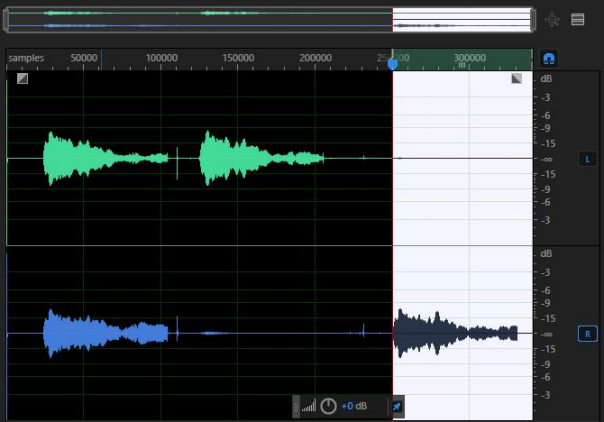The width and height of the screenshot is (604, 422).
Task: Click the 150000 ruler mark
Action: tap(238, 58)
